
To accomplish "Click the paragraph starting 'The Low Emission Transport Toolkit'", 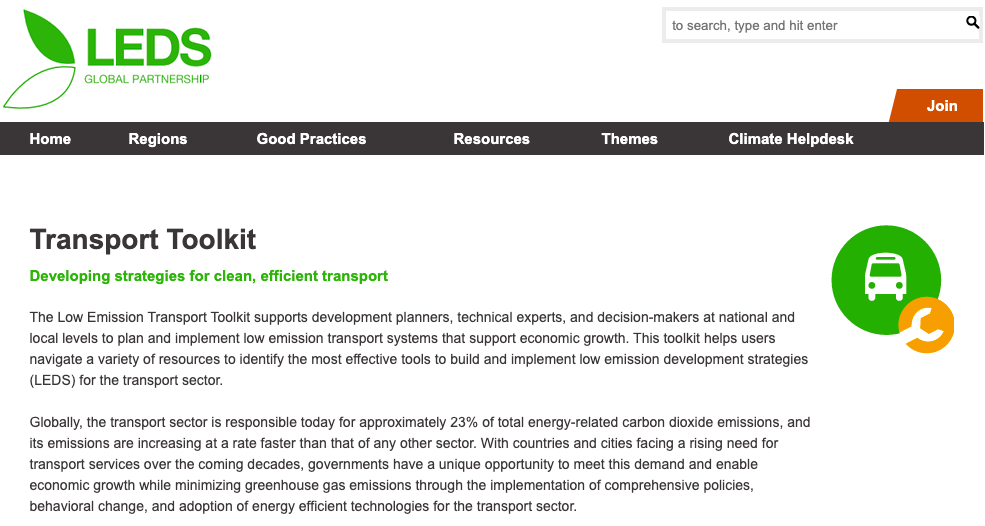I will coord(419,349).
